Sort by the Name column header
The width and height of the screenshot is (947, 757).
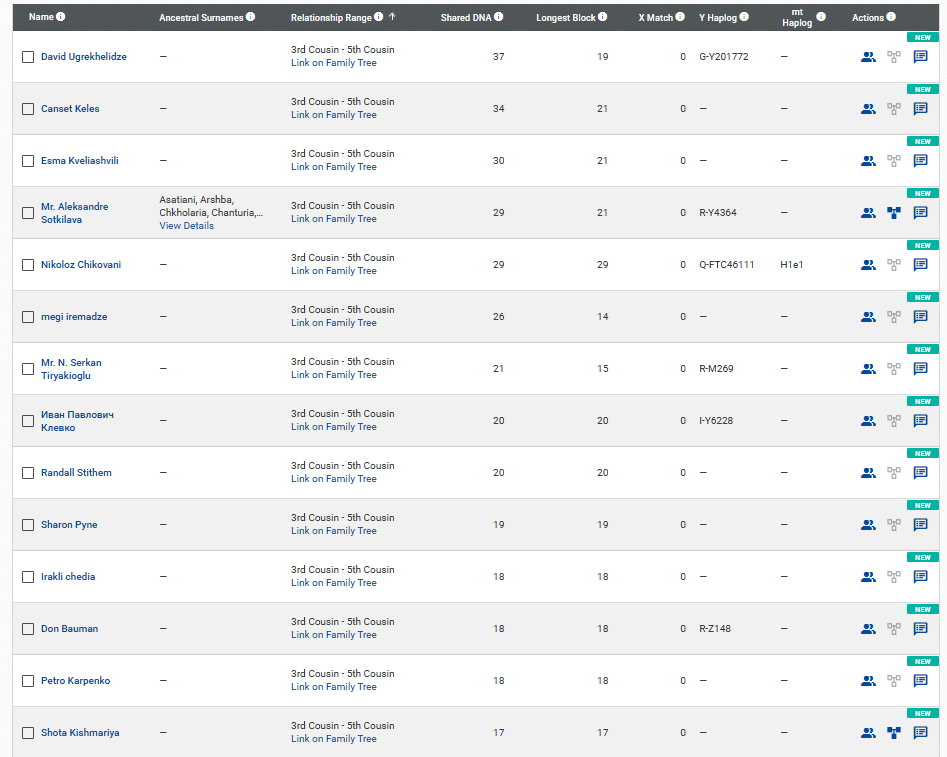(41, 17)
